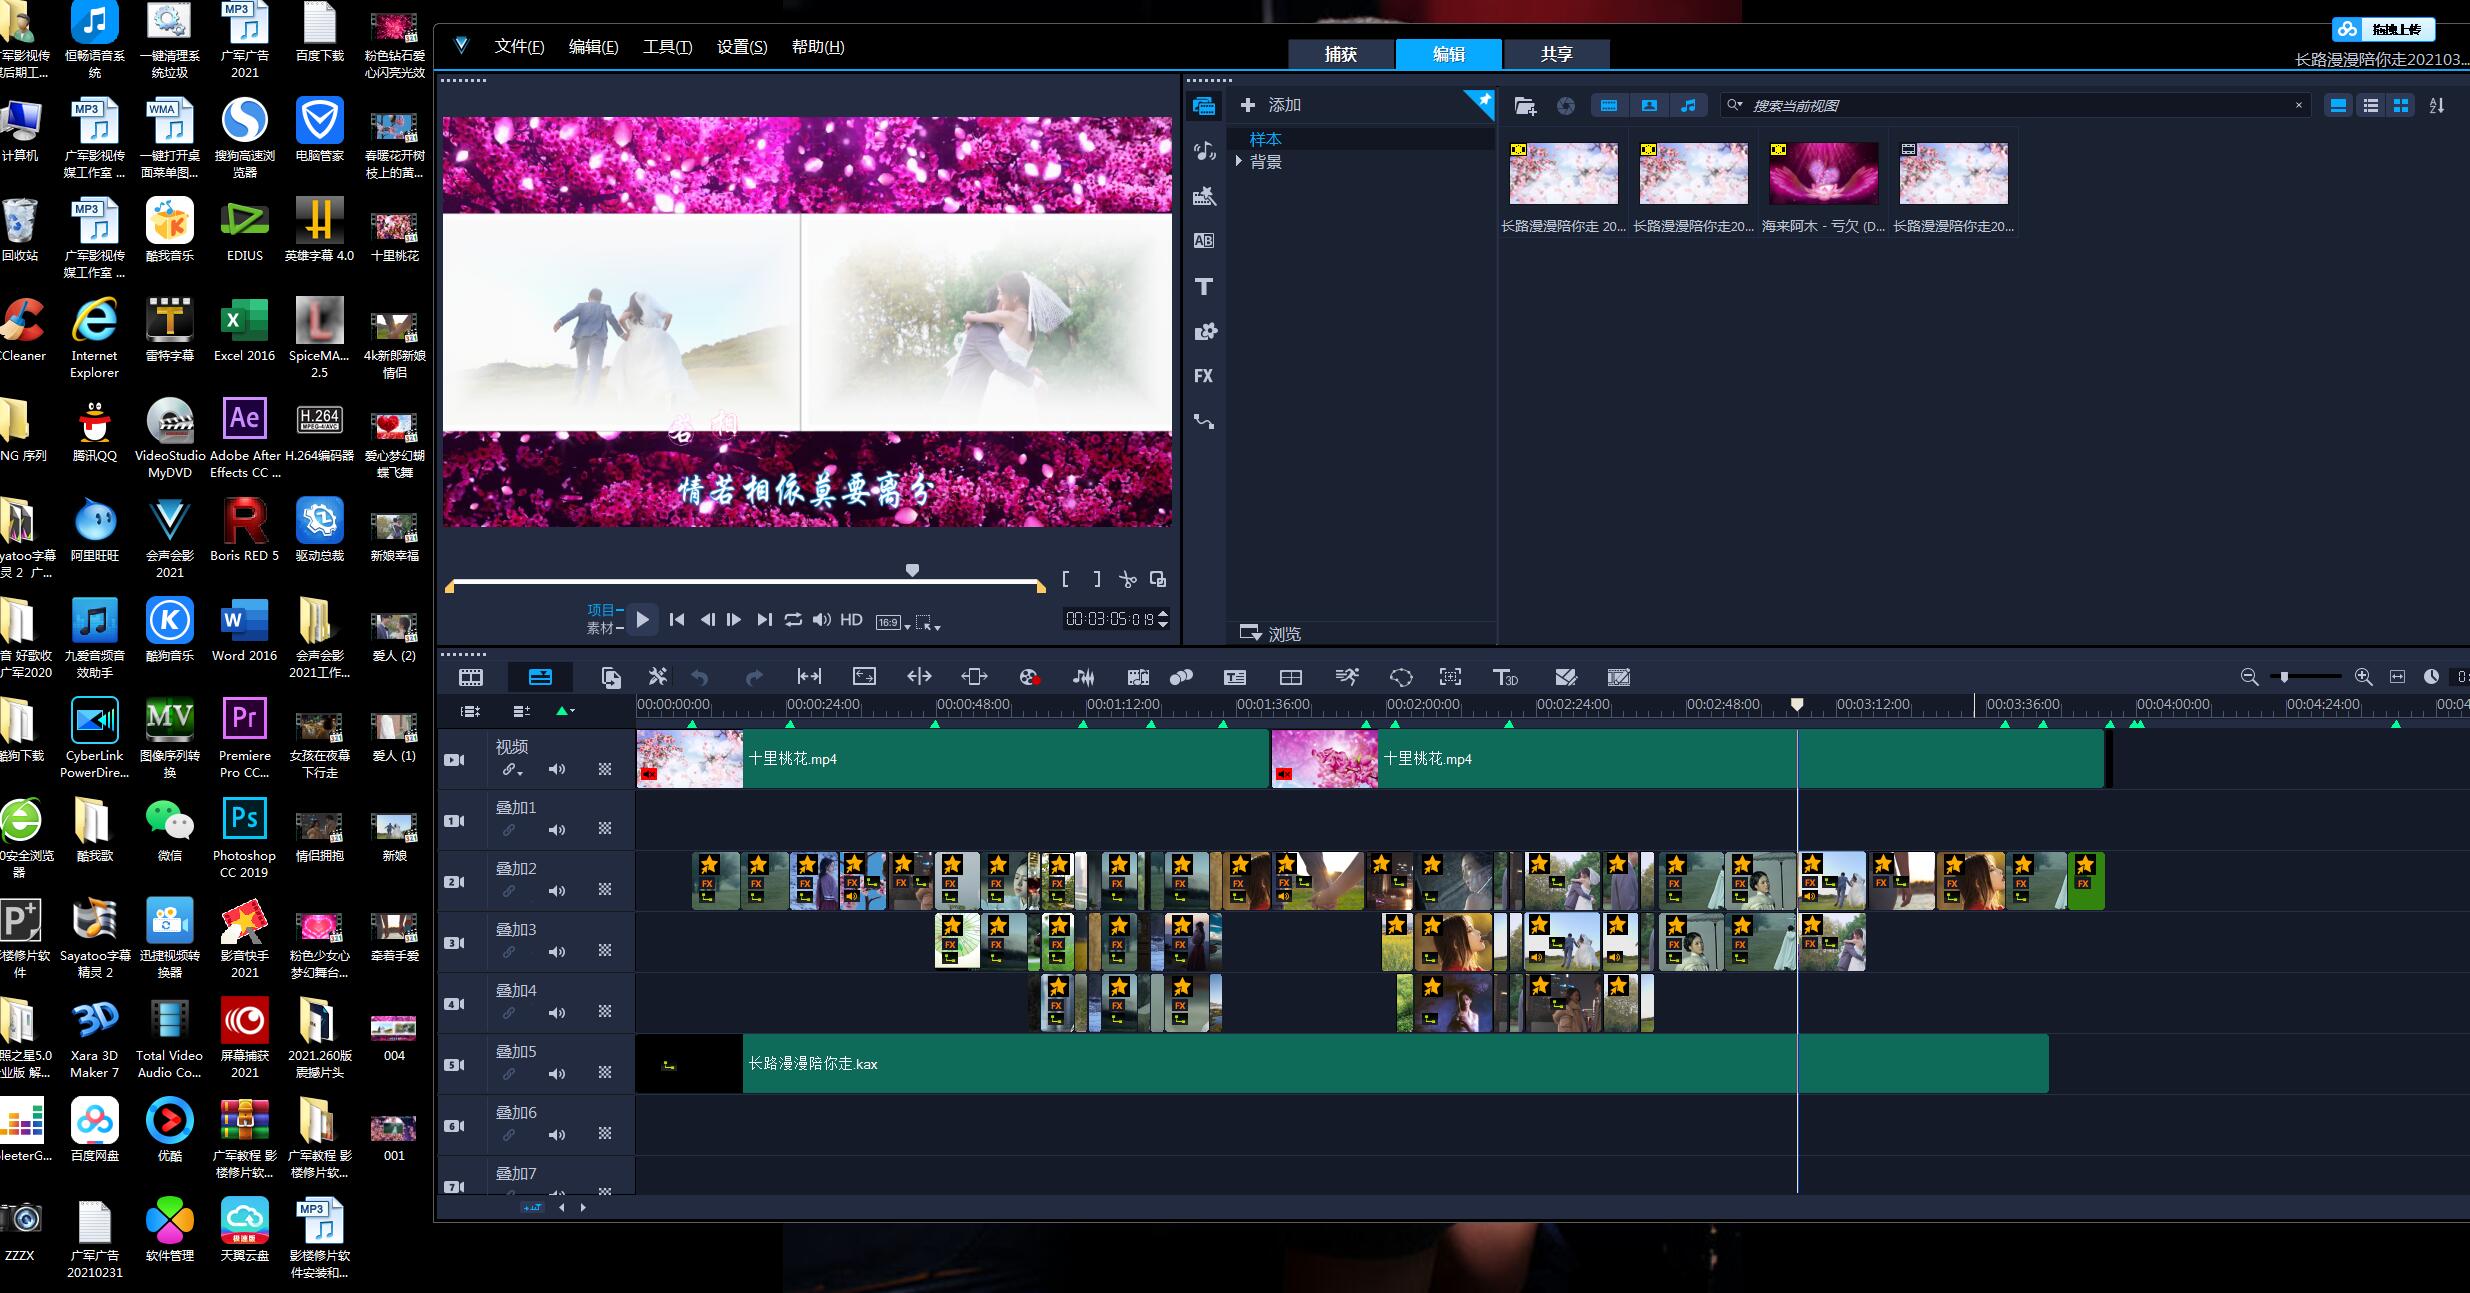Click the system volume speaker in preview bar
The width and height of the screenshot is (2470, 1293).
pyautogui.click(x=822, y=620)
